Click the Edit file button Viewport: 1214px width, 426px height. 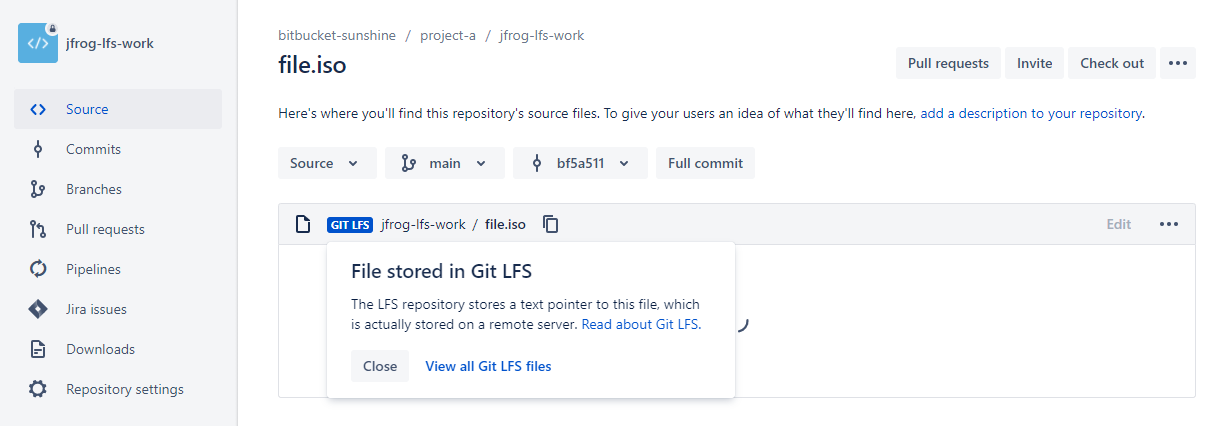pyautogui.click(x=1118, y=224)
